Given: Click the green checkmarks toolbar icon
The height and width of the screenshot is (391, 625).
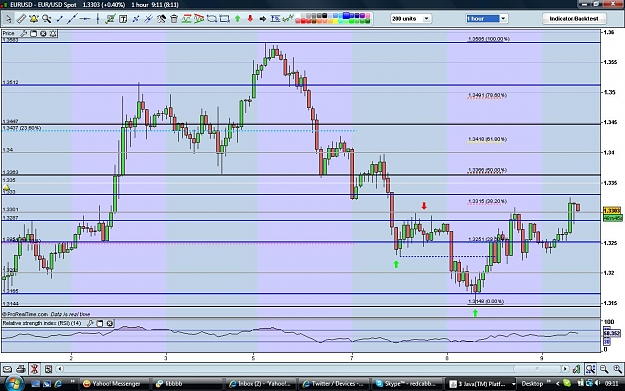Looking at the screenshot, I should click(x=288, y=19).
